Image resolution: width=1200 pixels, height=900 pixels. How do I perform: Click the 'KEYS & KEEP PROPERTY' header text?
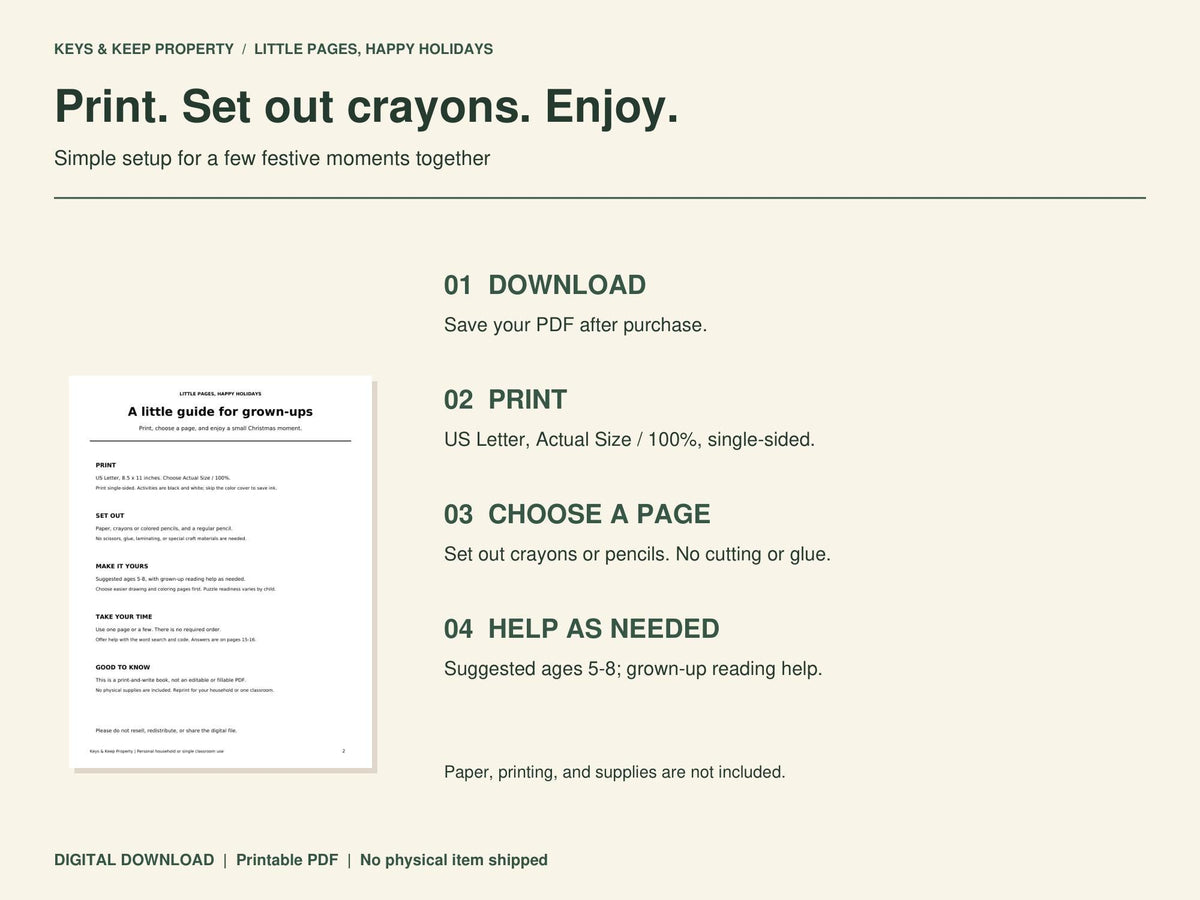[144, 49]
